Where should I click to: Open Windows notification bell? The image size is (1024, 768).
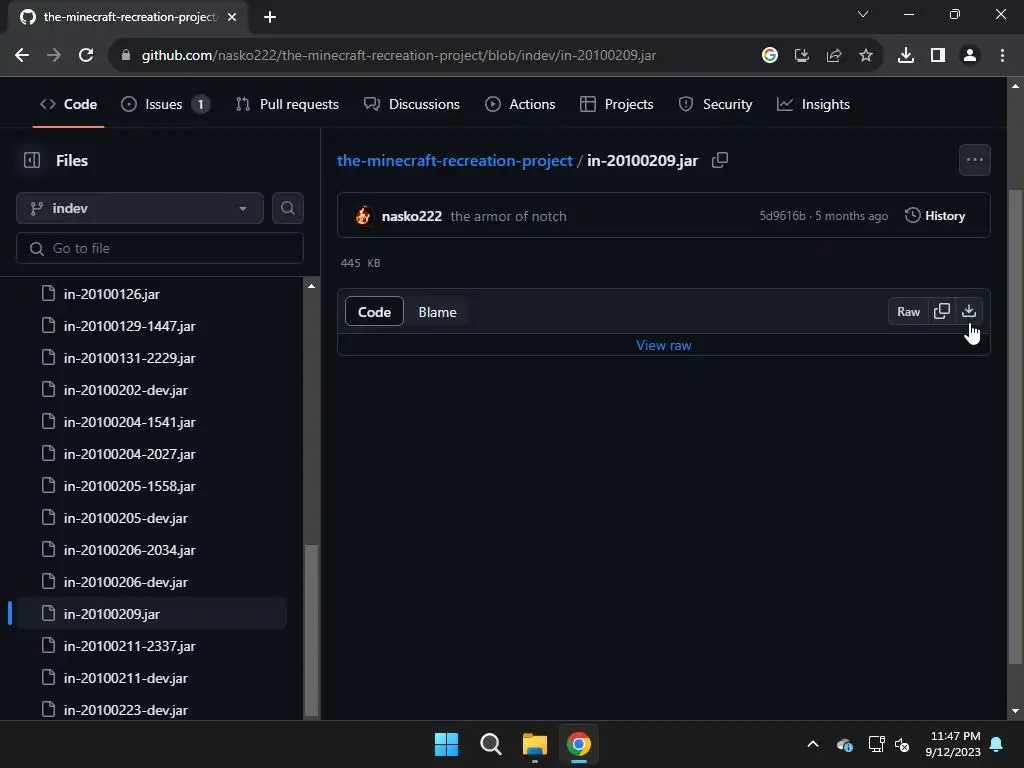click(x=997, y=744)
